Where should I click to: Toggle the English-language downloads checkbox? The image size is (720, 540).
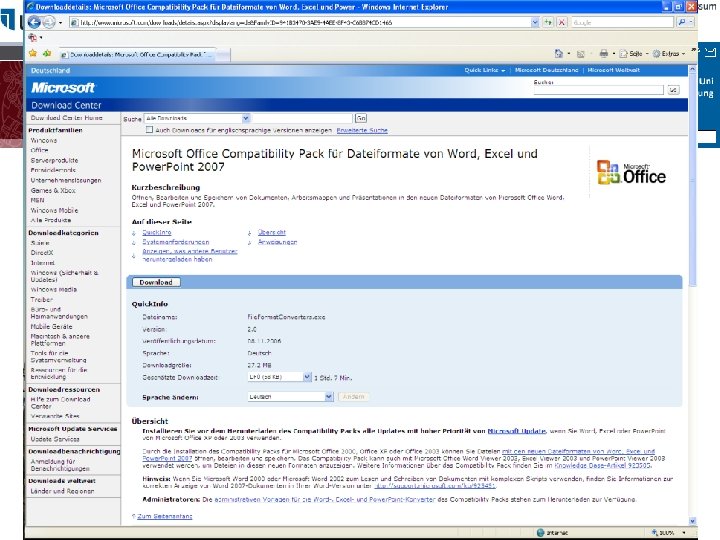pos(149,130)
